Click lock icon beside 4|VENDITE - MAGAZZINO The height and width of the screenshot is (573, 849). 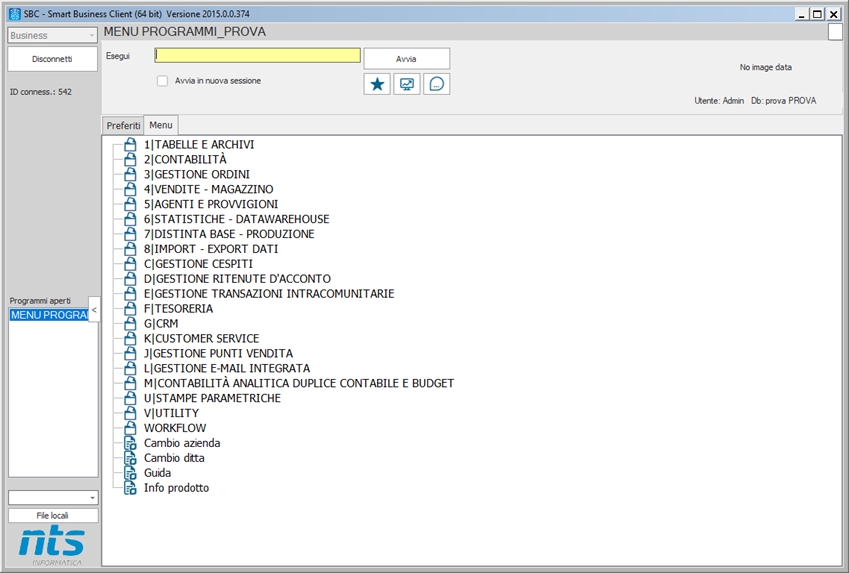(130, 189)
